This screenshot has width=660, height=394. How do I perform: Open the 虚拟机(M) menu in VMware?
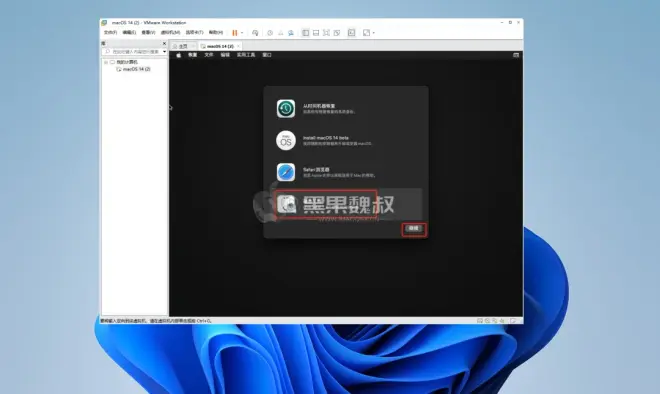click(170, 32)
